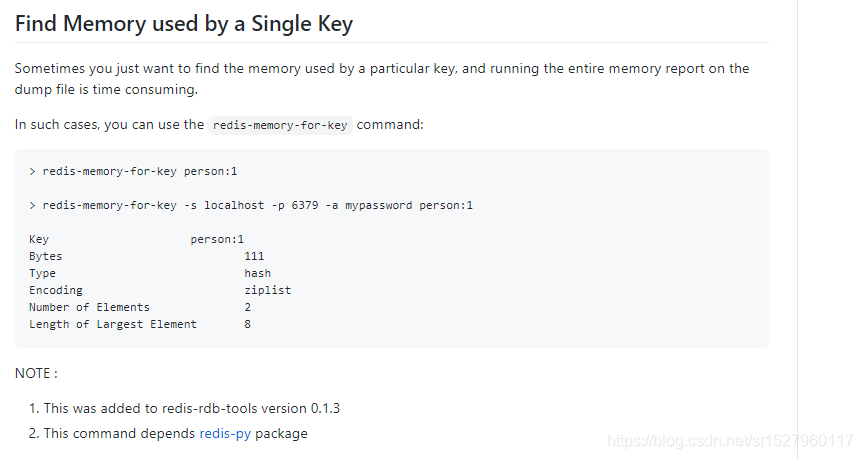863x459 pixels.
Task: Click the blog.csdn.net watermark URL
Action: [x=731, y=440]
